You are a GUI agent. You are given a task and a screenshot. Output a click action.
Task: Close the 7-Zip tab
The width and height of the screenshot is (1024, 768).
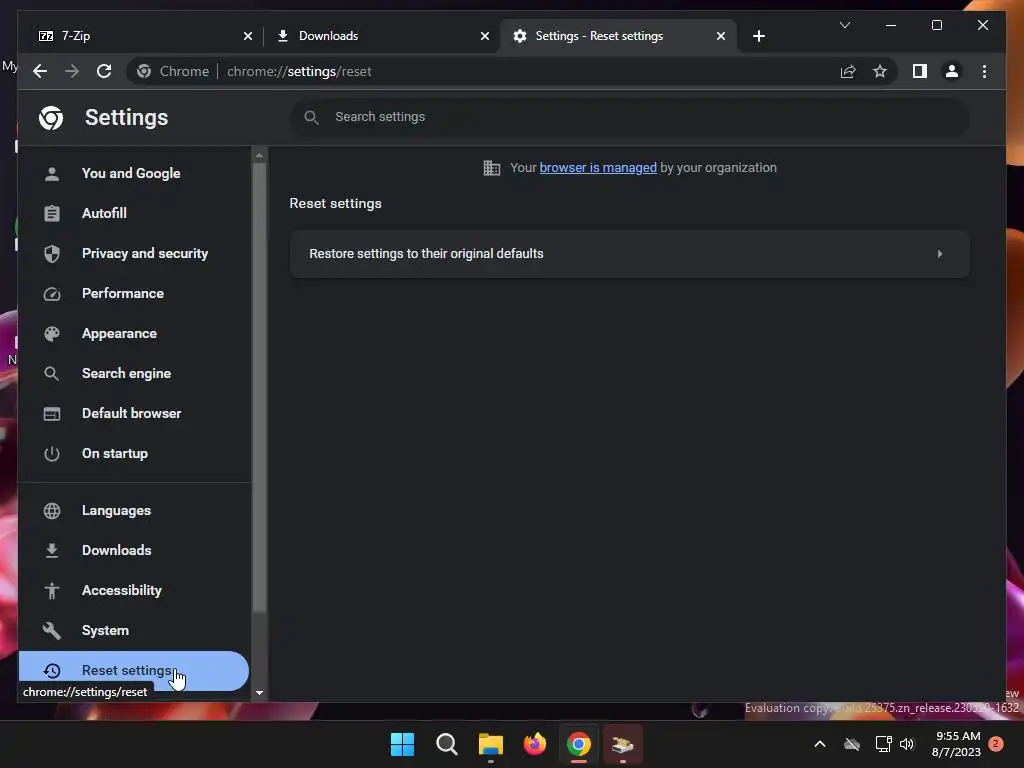pyautogui.click(x=248, y=36)
